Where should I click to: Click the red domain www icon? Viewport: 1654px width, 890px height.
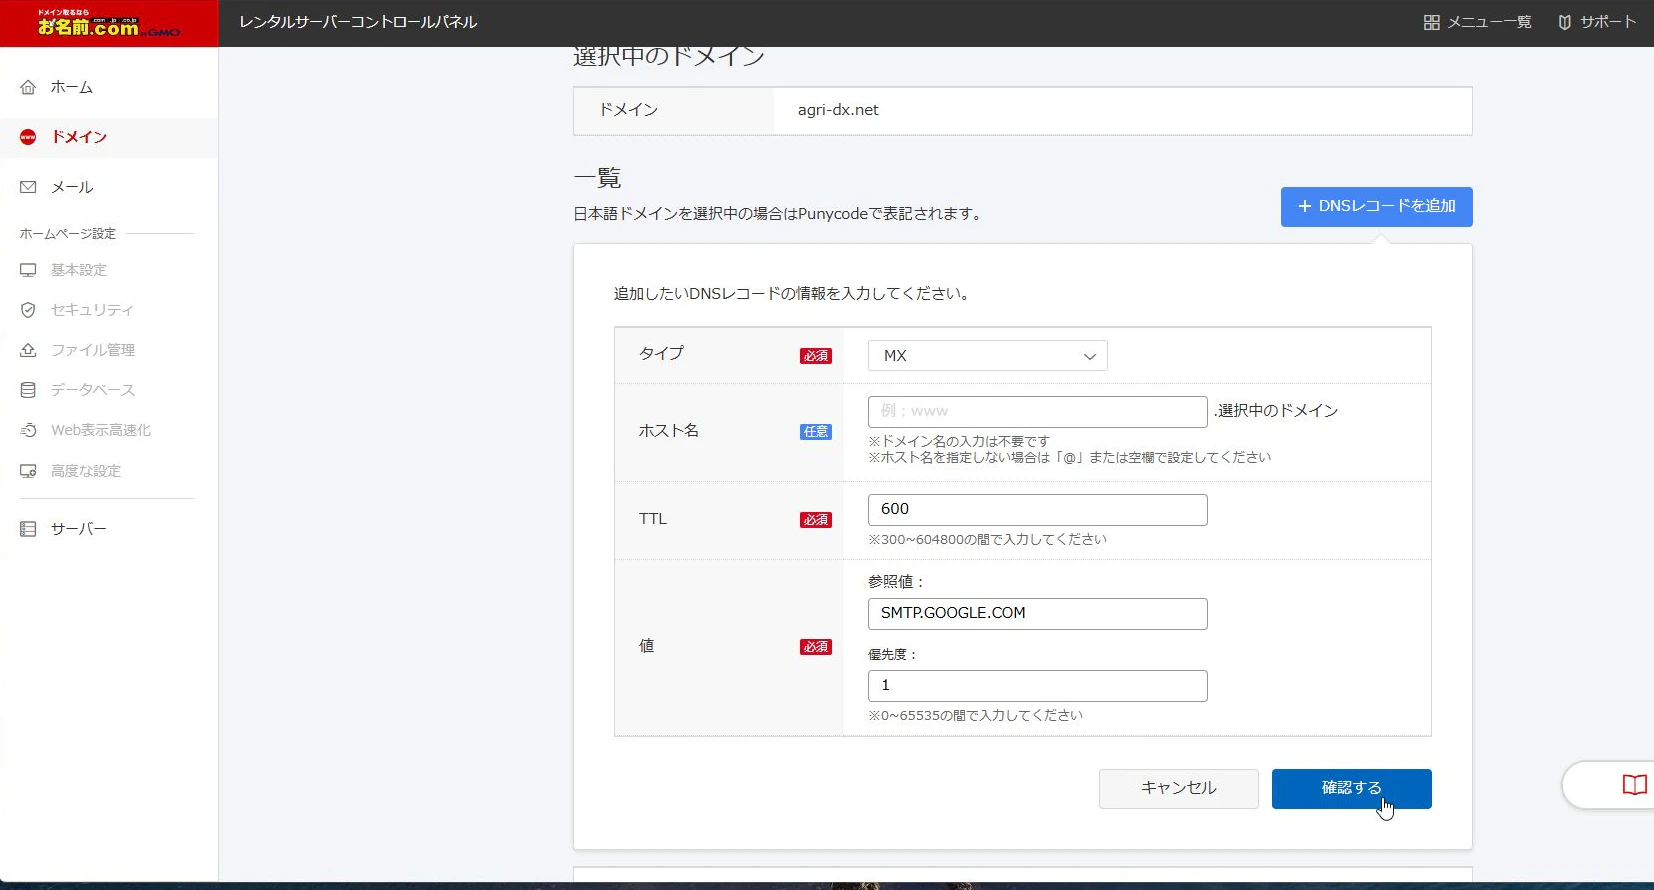[x=28, y=137]
